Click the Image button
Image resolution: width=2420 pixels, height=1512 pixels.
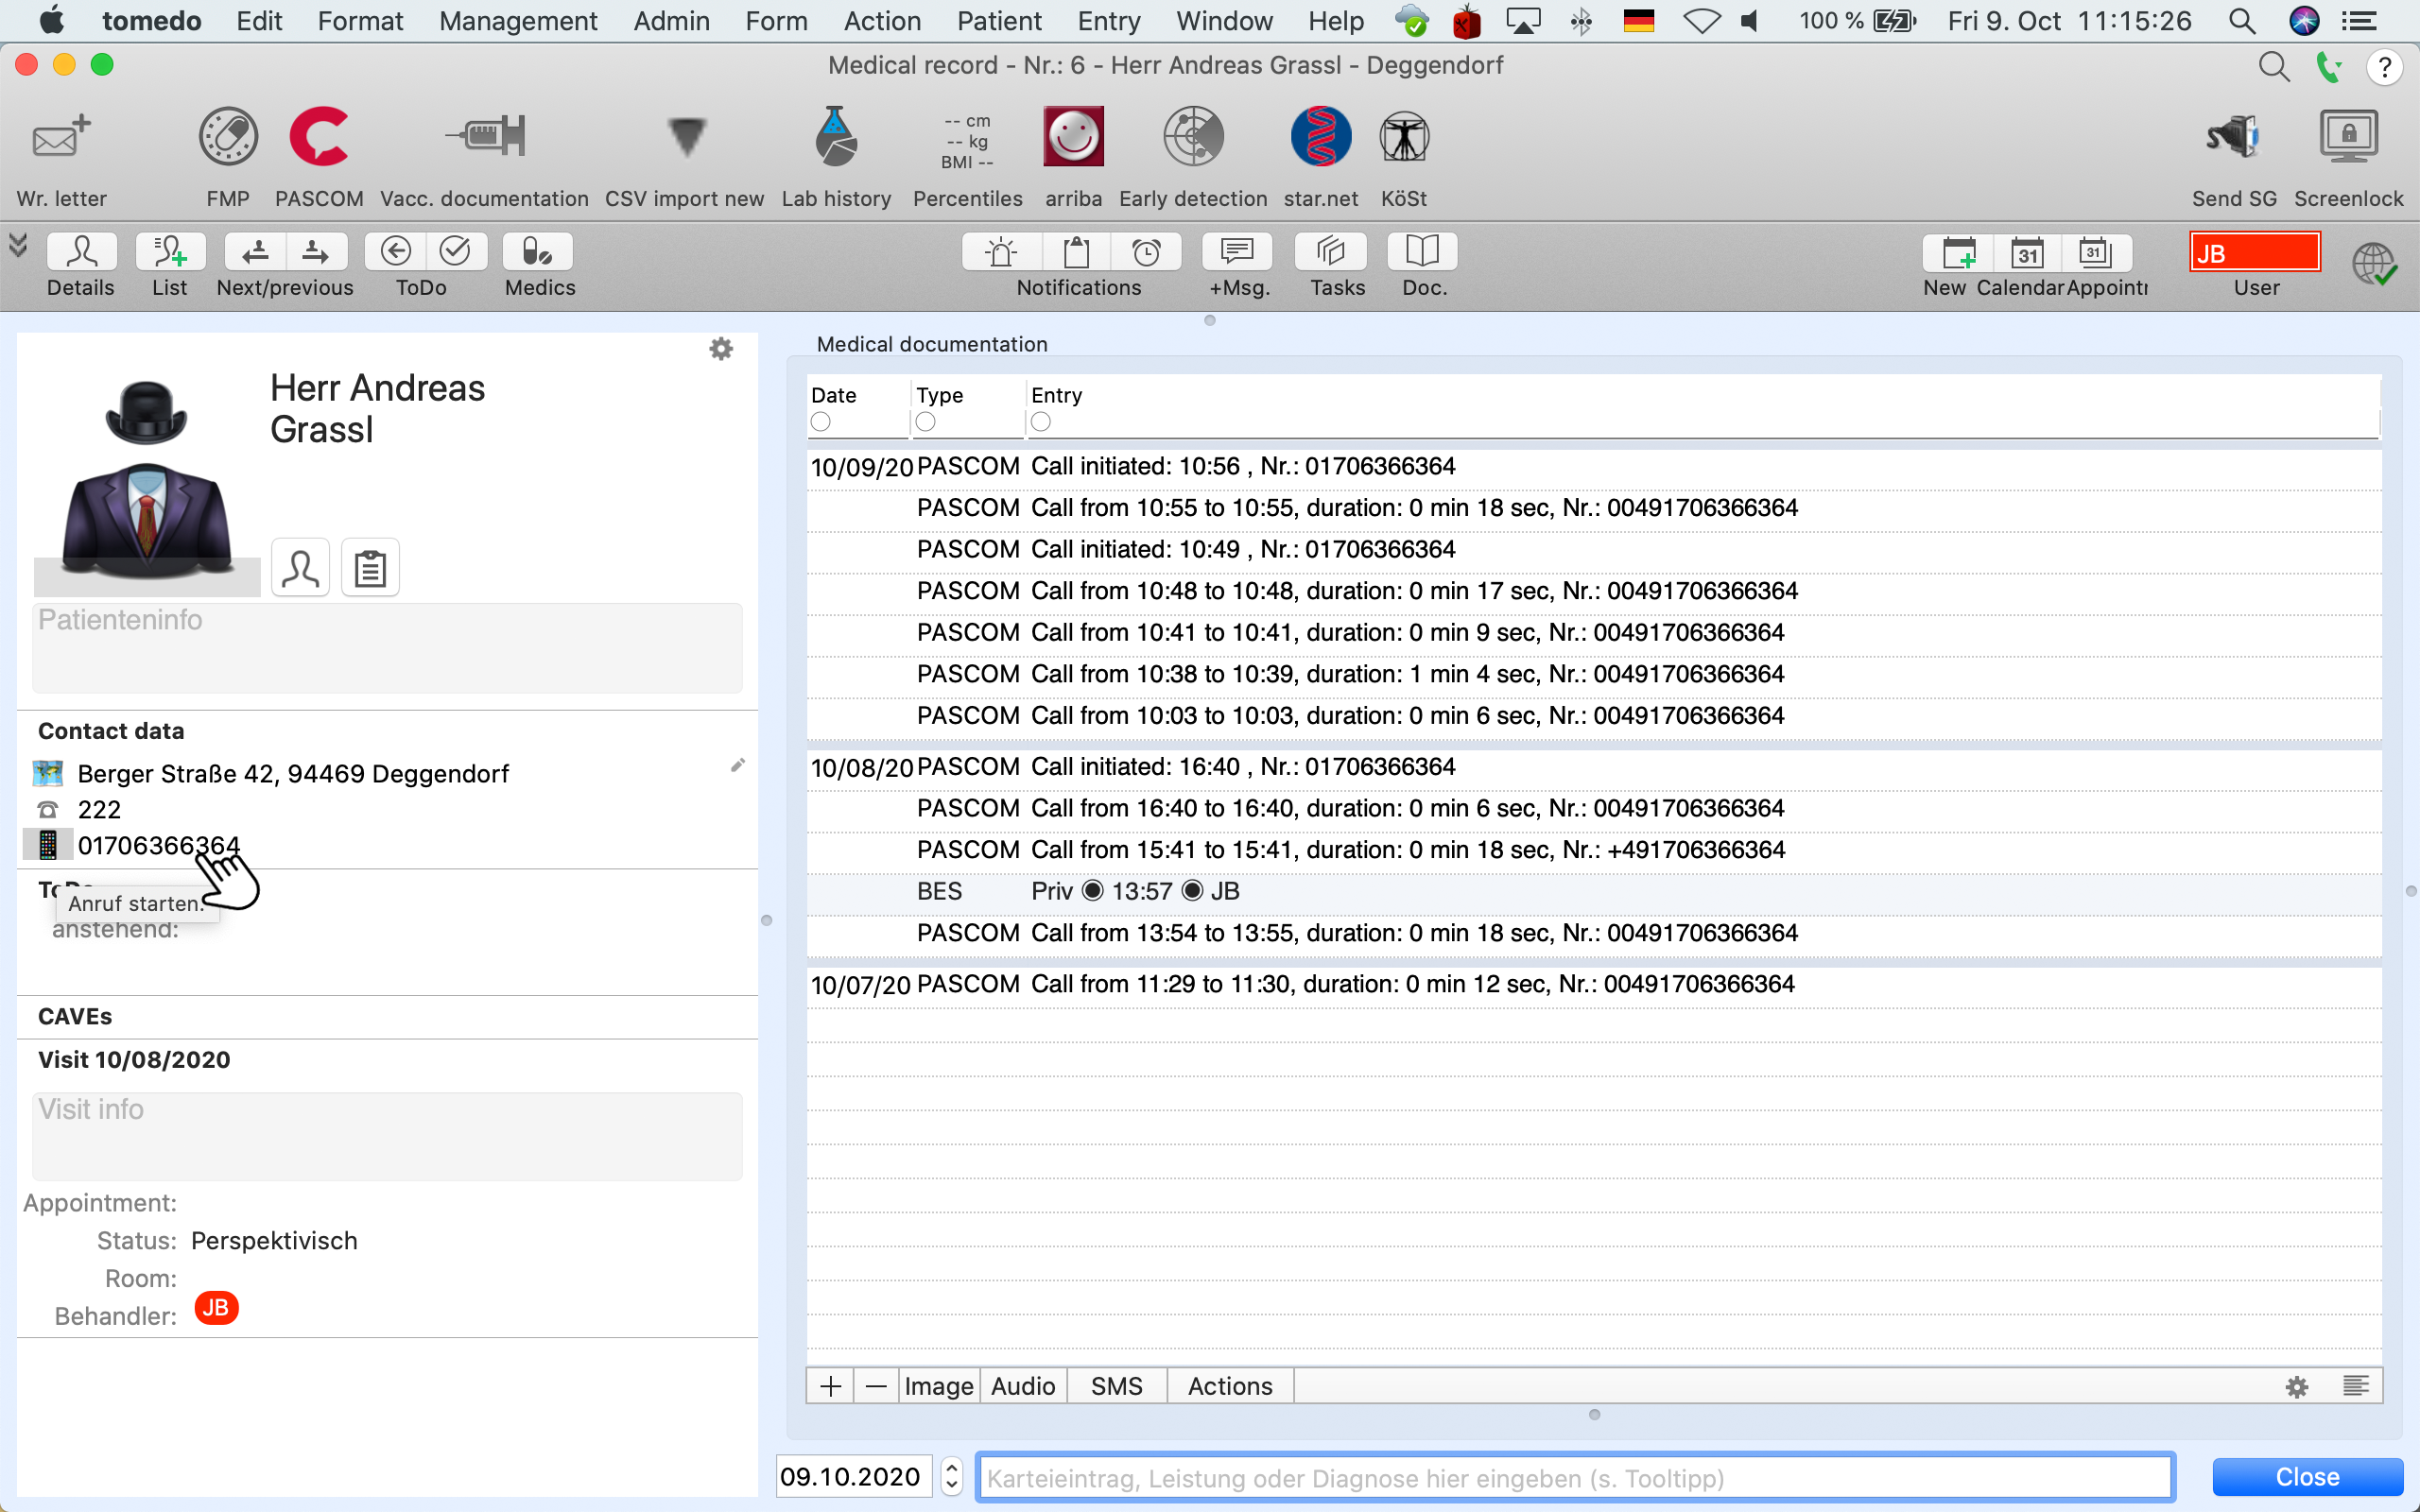(939, 1386)
